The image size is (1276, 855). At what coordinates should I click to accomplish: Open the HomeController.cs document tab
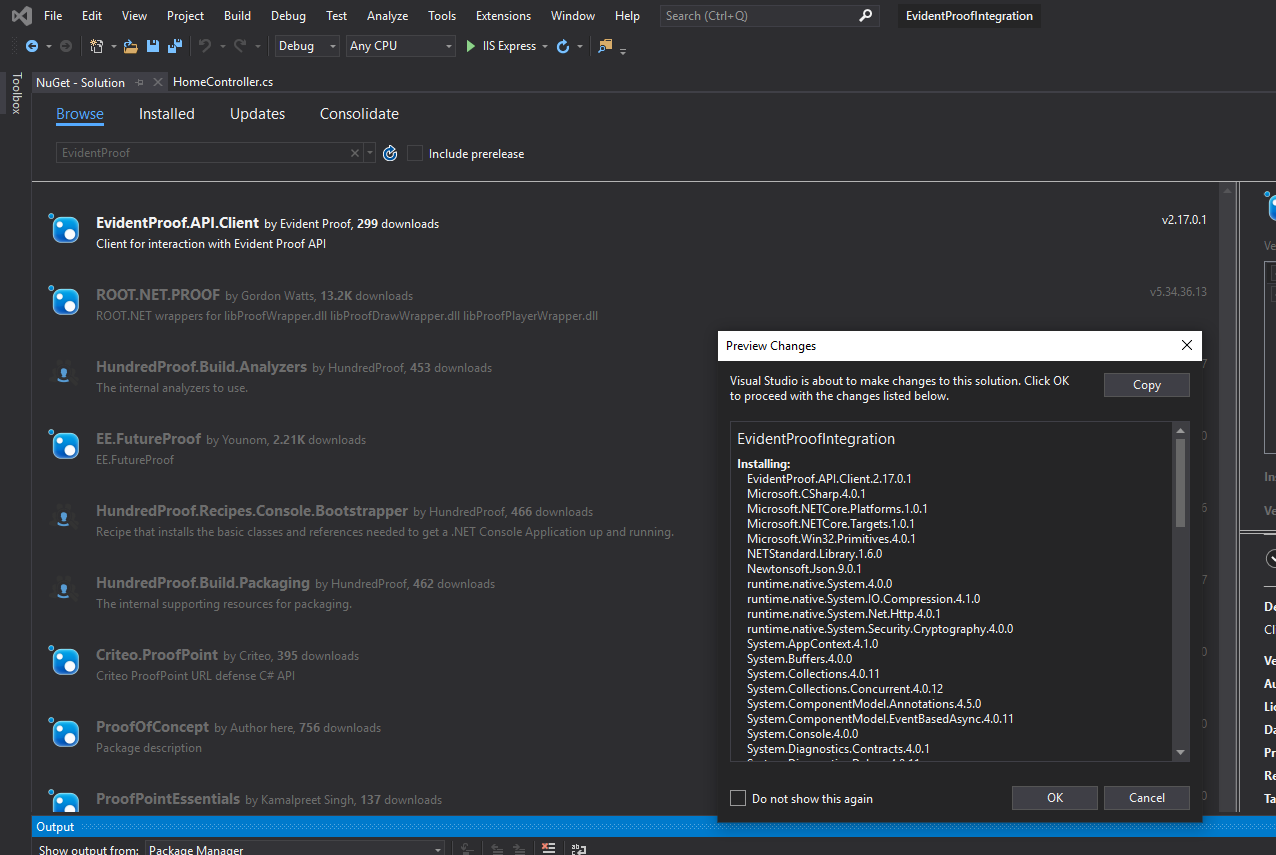coord(223,82)
